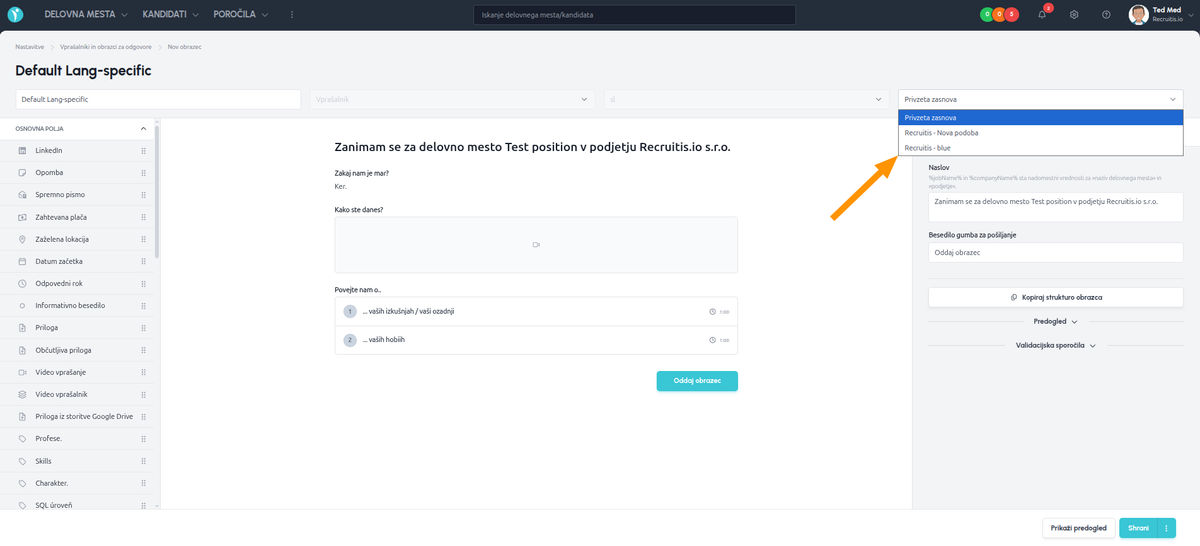This screenshot has width=1200, height=546.
Task: Click video camera icon in Kako ste danes box
Action: coord(536,245)
